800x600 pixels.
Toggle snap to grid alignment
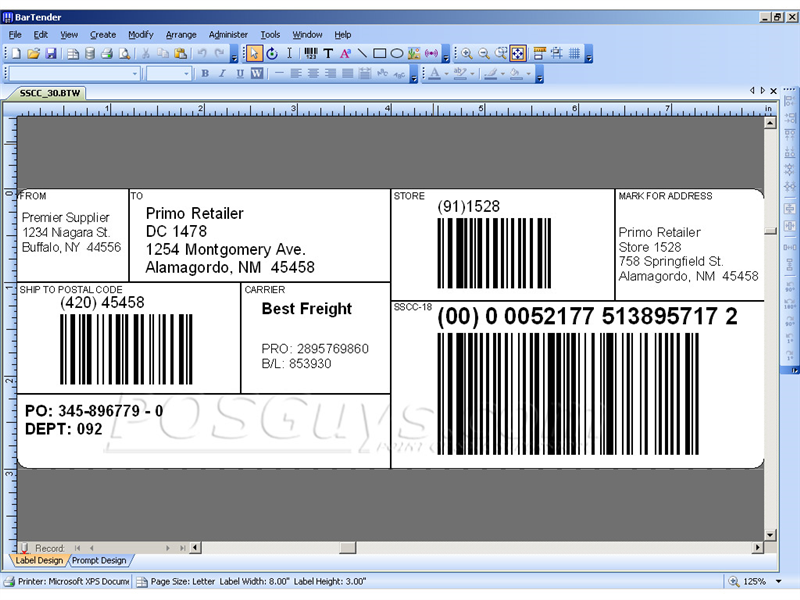[557, 54]
